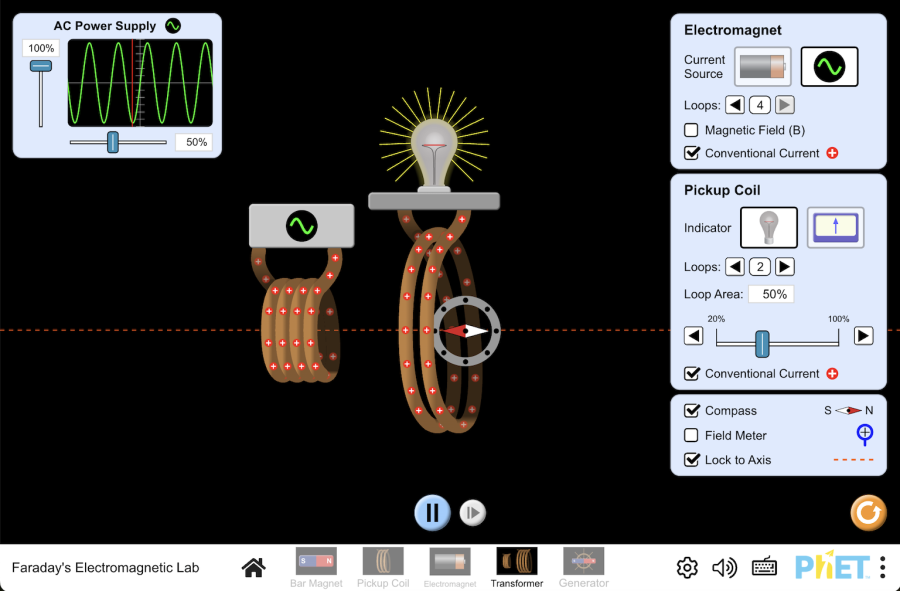Image resolution: width=900 pixels, height=591 pixels.
Task: Open the settings gear
Action: (x=687, y=568)
